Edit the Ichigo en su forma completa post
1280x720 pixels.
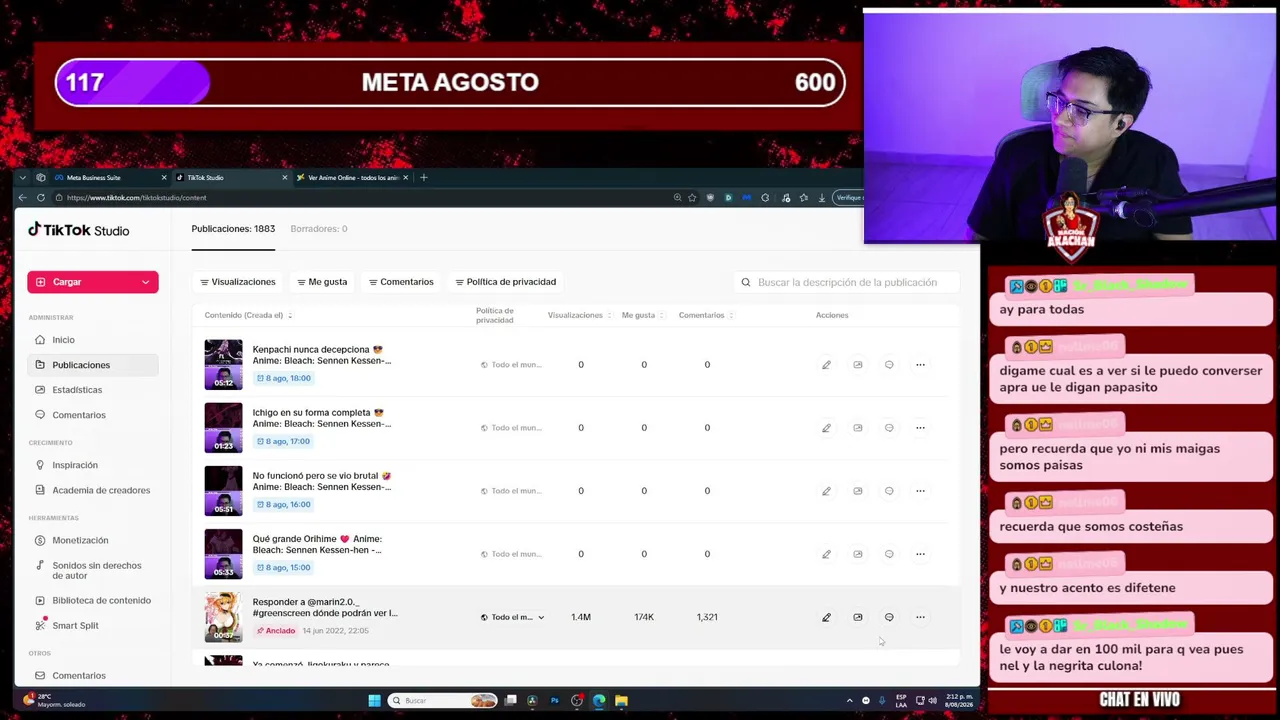[826, 428]
